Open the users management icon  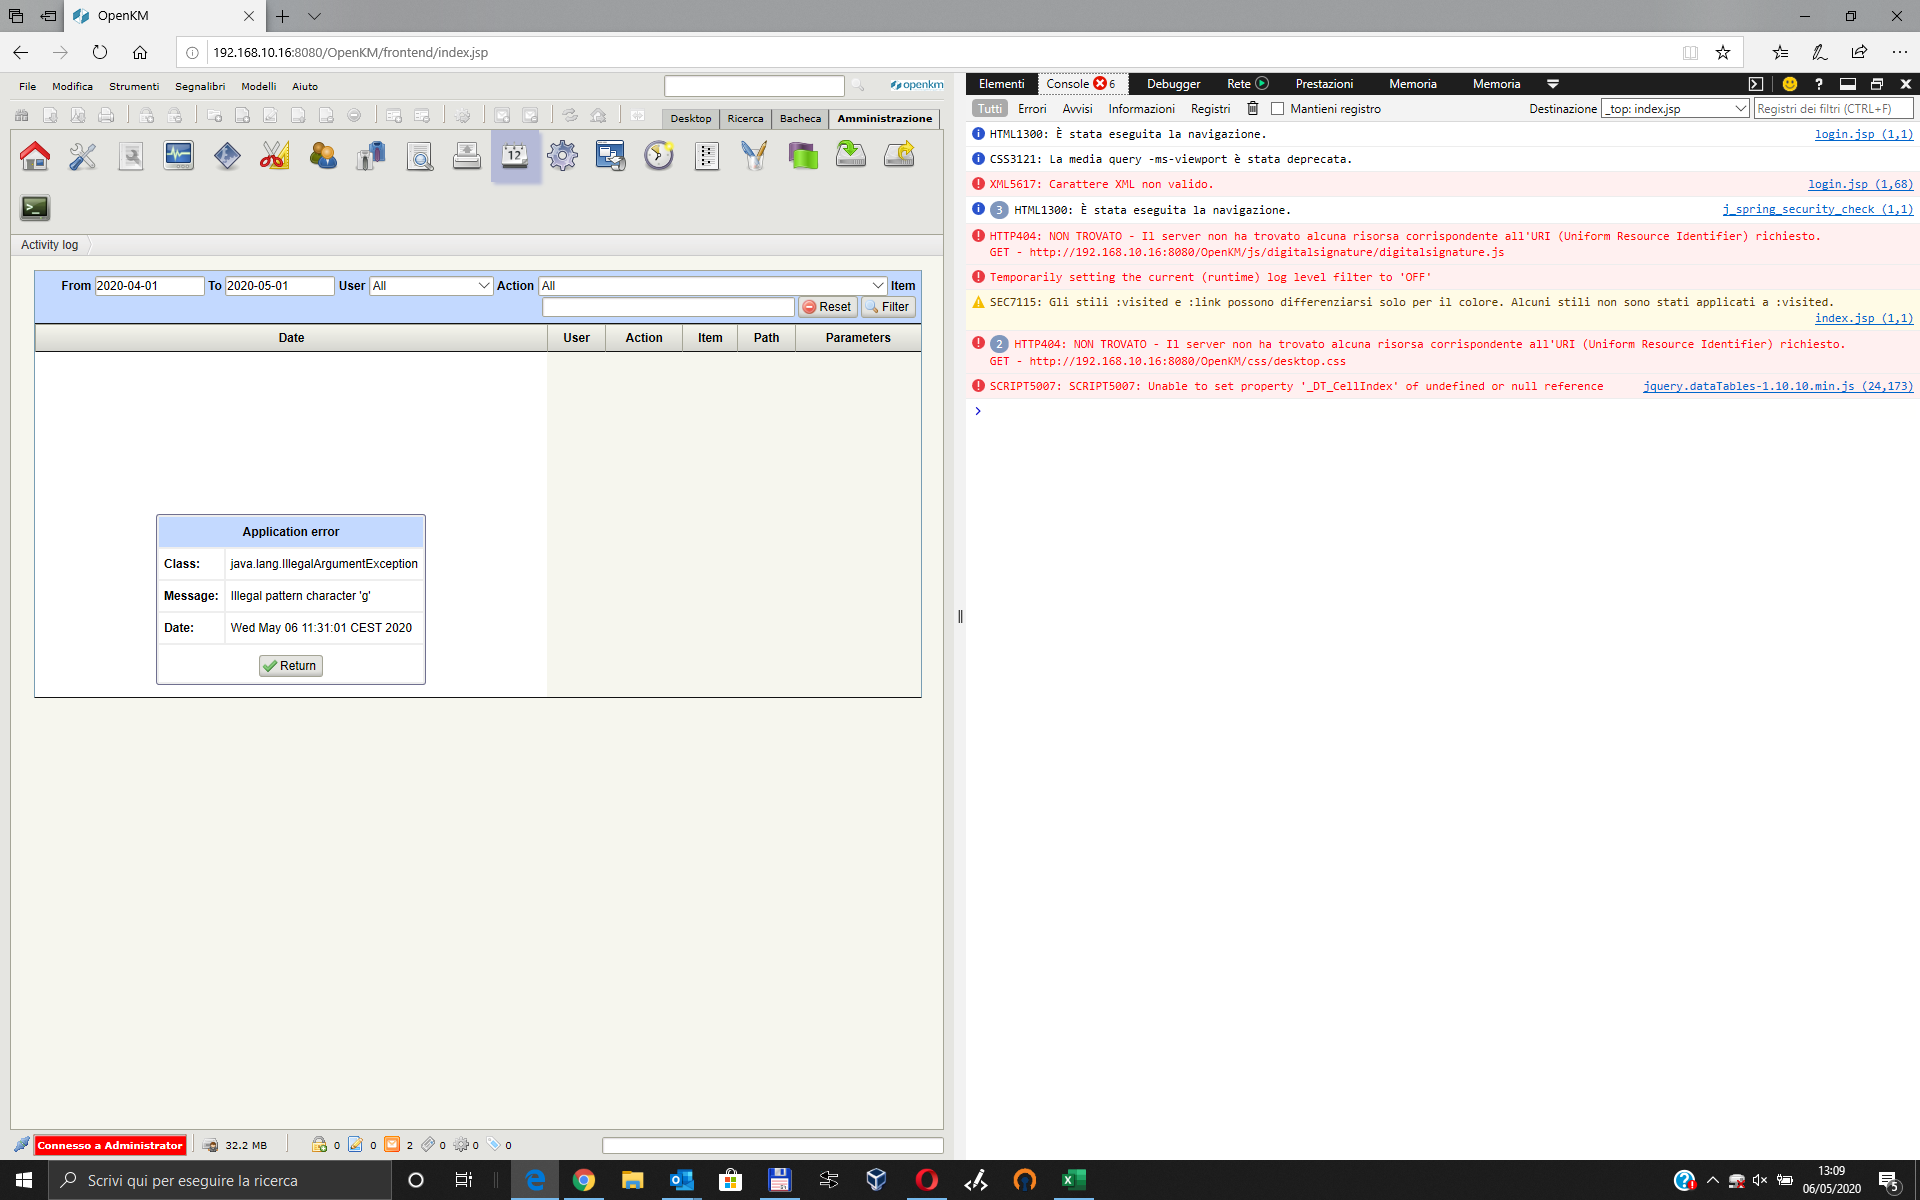coord(322,156)
